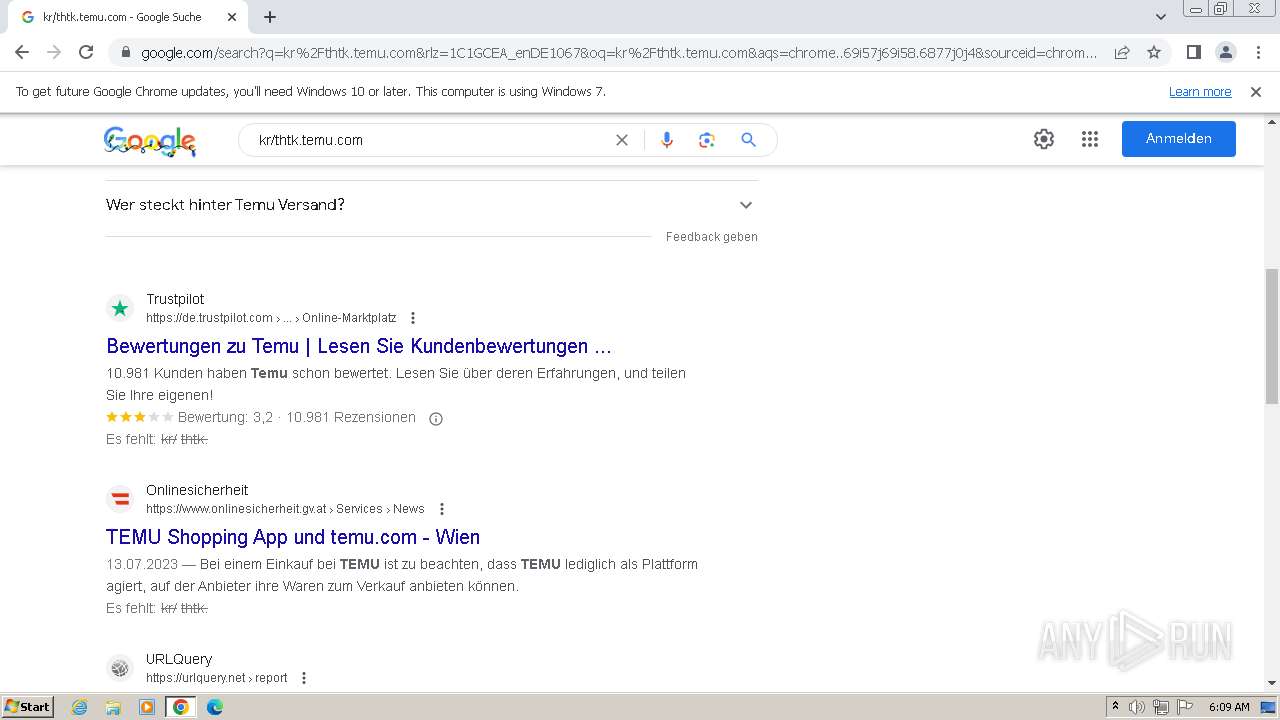Open more options for Trustpilot result
Viewport: 1280px width, 720px height.
click(x=413, y=318)
